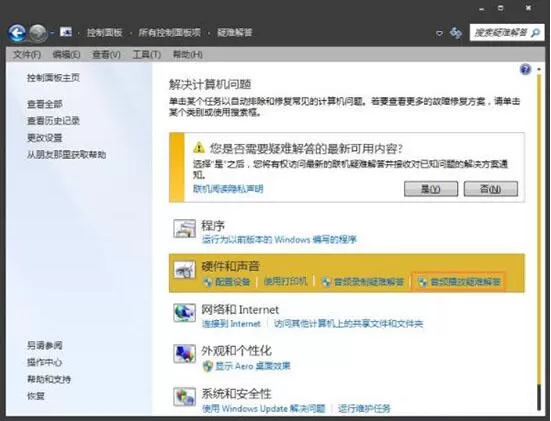The width and height of the screenshot is (551, 421).
Task: Click the 运行维护任务 link
Action: click(x=364, y=409)
